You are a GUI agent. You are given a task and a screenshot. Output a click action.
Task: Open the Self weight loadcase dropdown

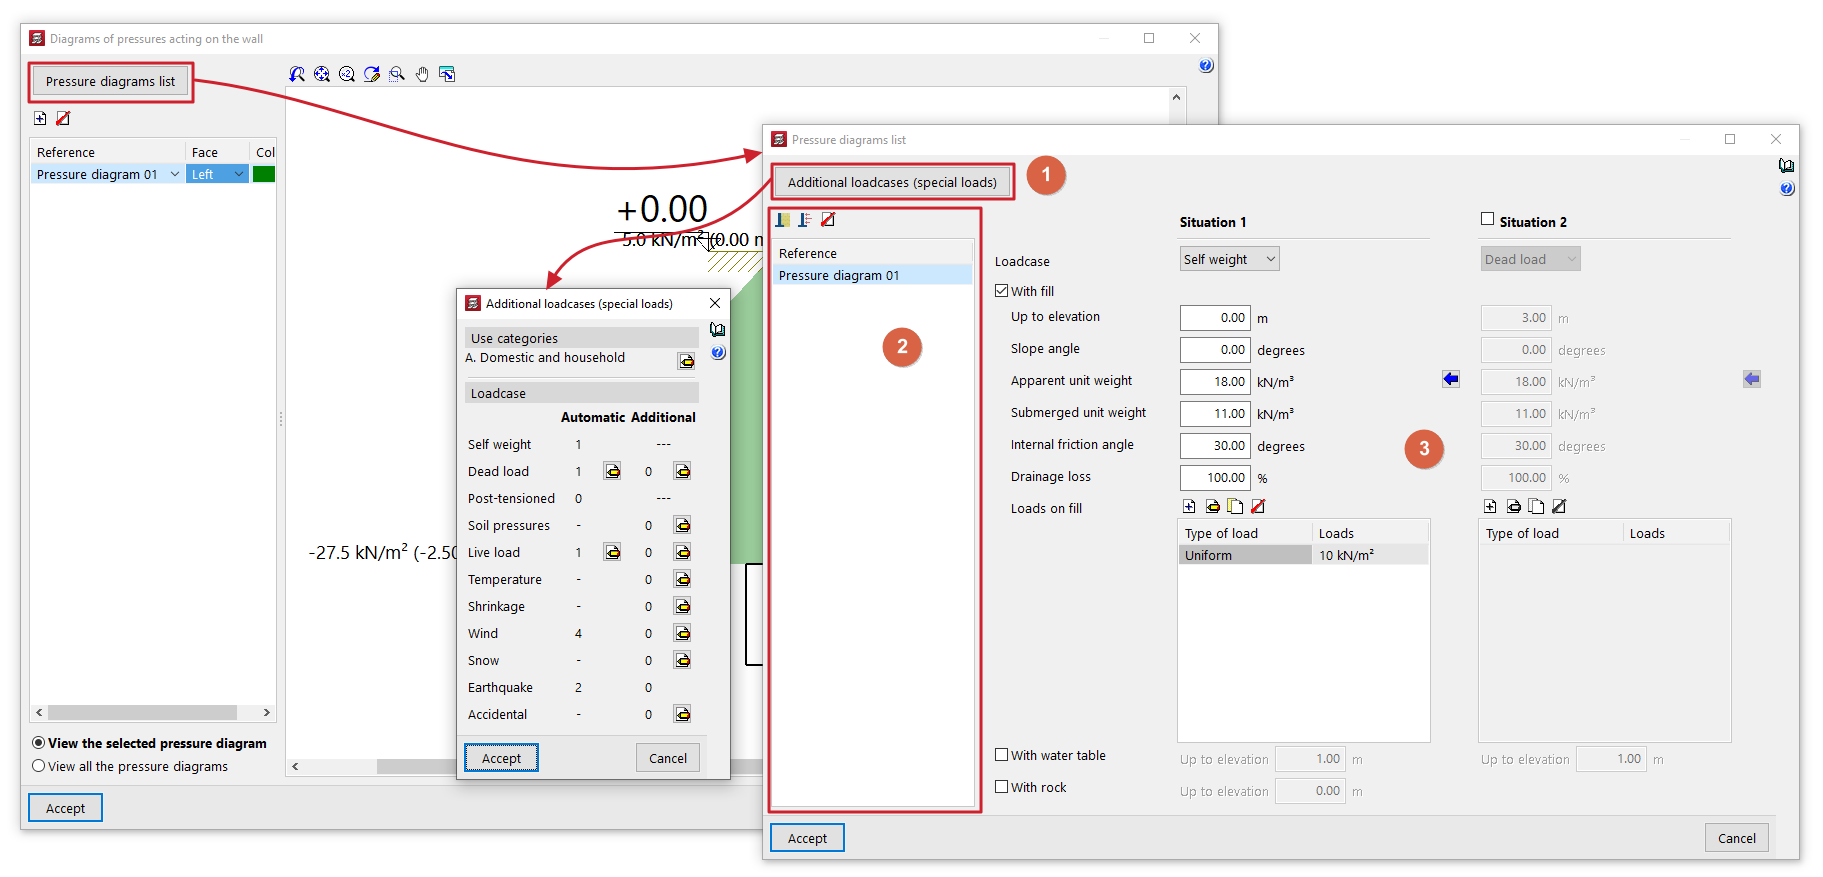tap(1229, 259)
